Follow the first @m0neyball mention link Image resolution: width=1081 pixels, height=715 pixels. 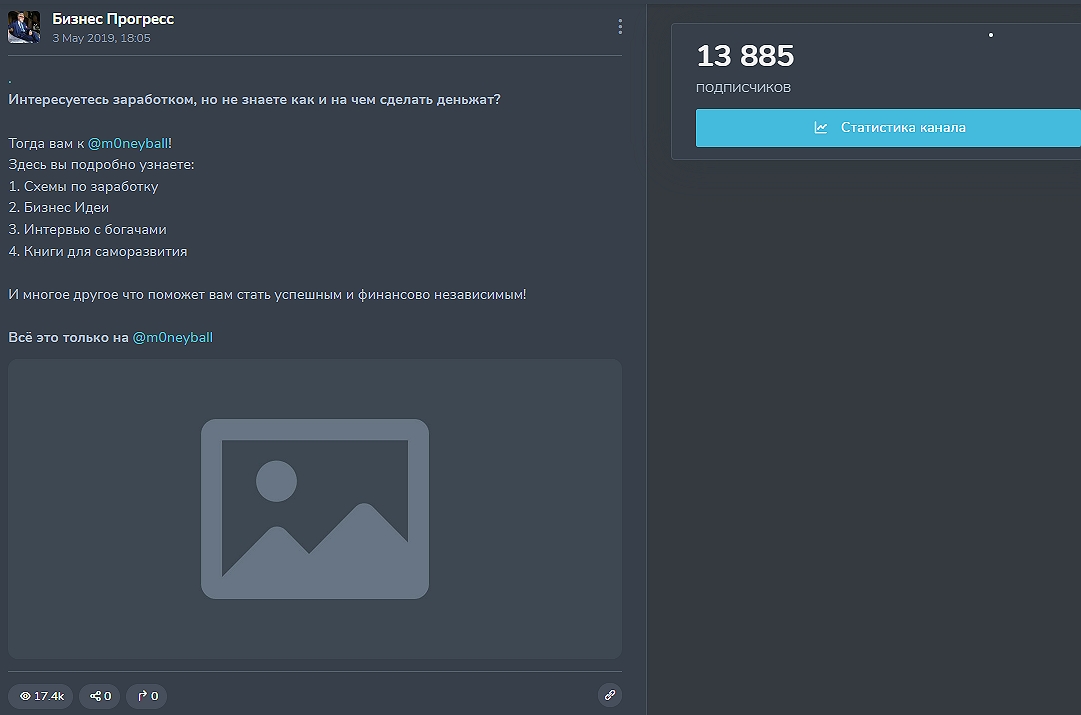[x=128, y=143]
